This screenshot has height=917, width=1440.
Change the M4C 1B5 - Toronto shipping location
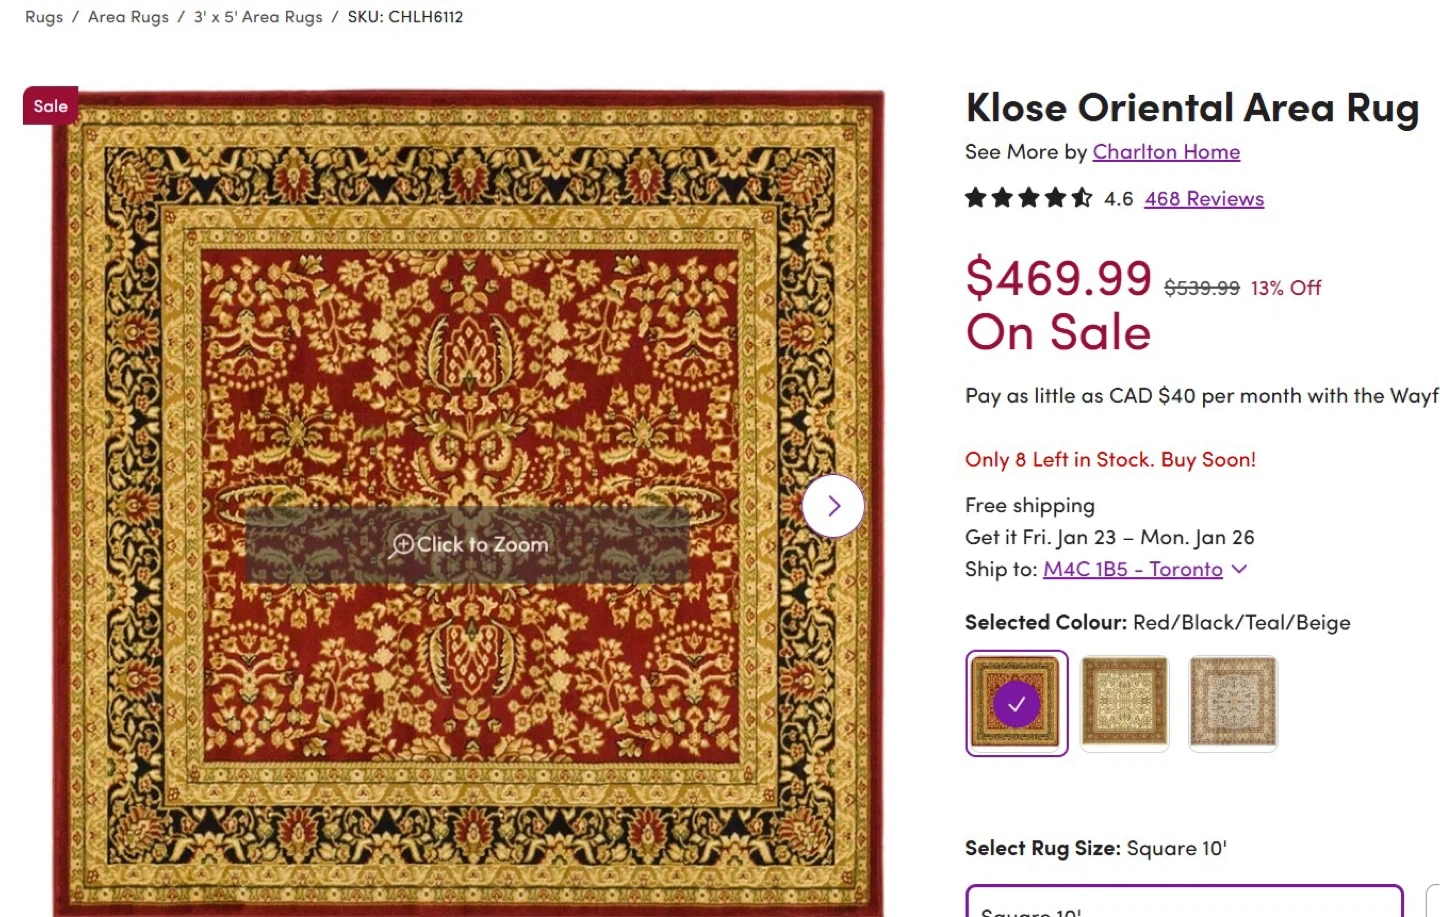[1132, 569]
